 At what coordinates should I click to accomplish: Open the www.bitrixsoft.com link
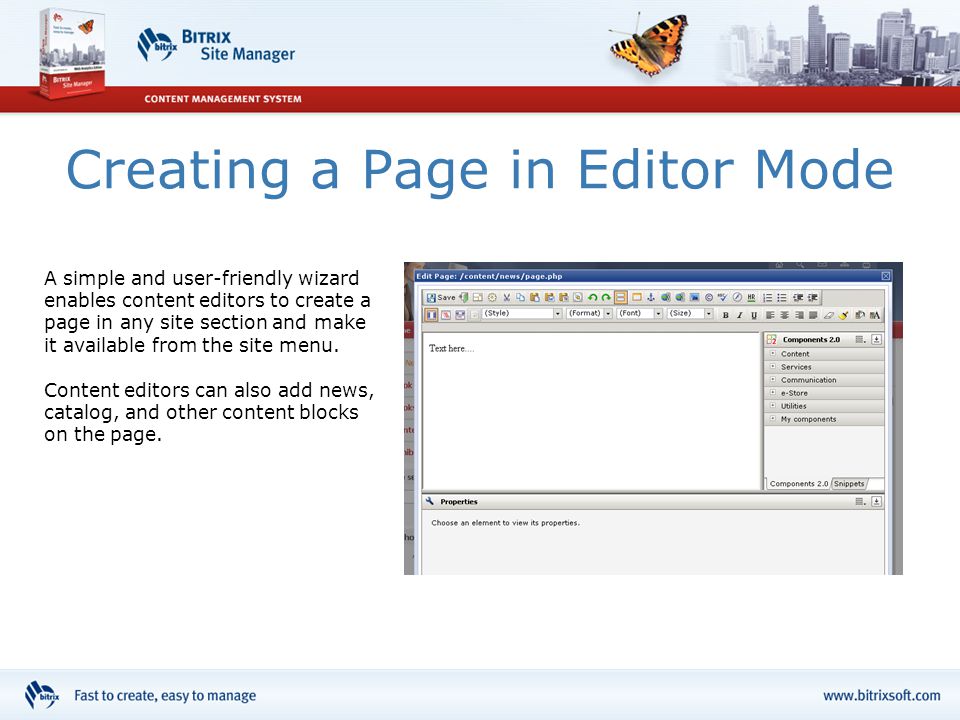[882, 696]
